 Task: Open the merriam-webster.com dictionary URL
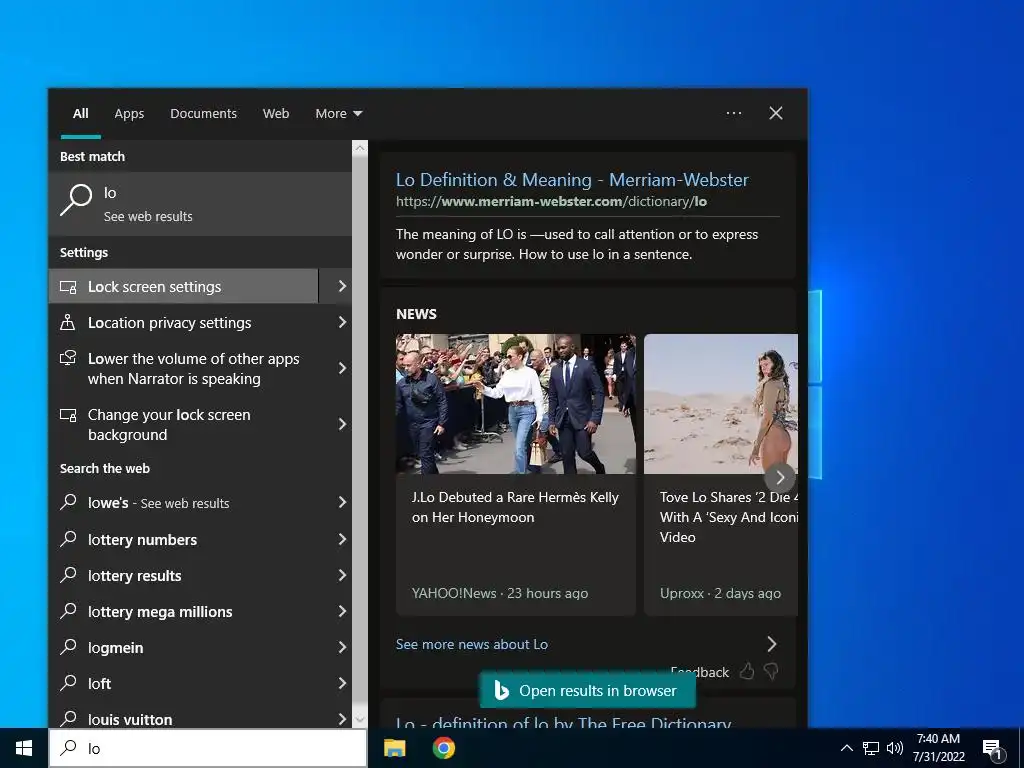point(551,201)
